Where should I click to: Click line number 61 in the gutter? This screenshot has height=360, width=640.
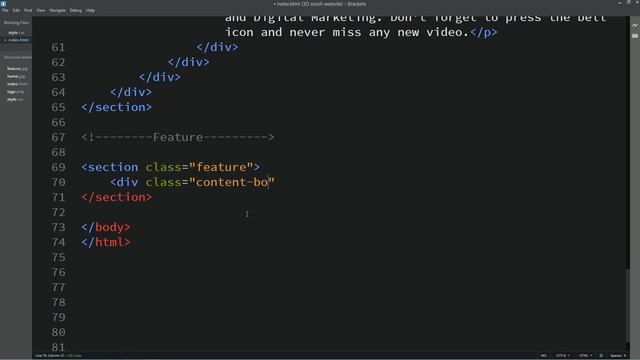coord(58,47)
